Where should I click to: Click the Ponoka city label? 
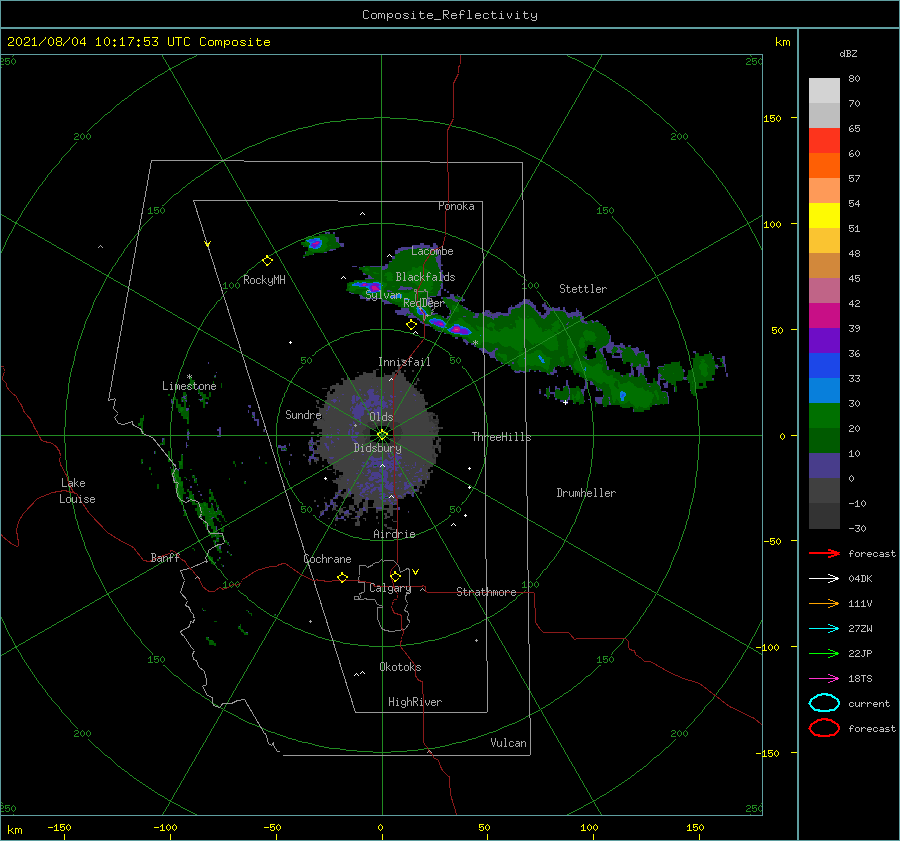pos(456,206)
